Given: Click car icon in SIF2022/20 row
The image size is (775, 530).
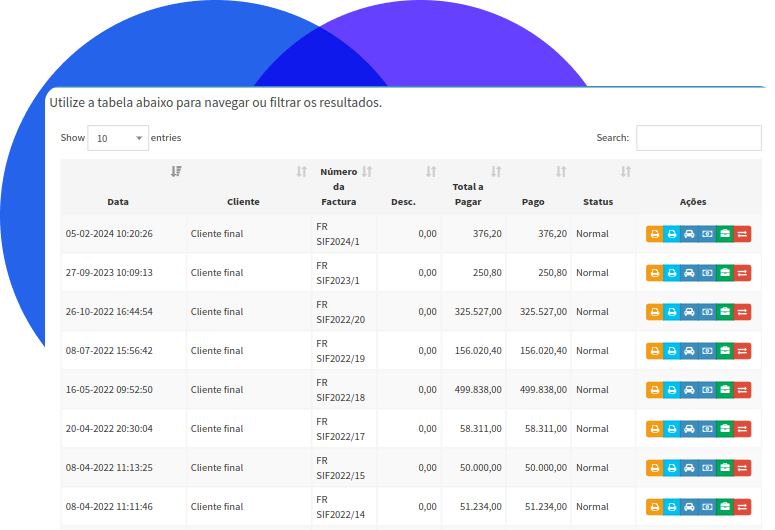Looking at the screenshot, I should (x=689, y=312).
